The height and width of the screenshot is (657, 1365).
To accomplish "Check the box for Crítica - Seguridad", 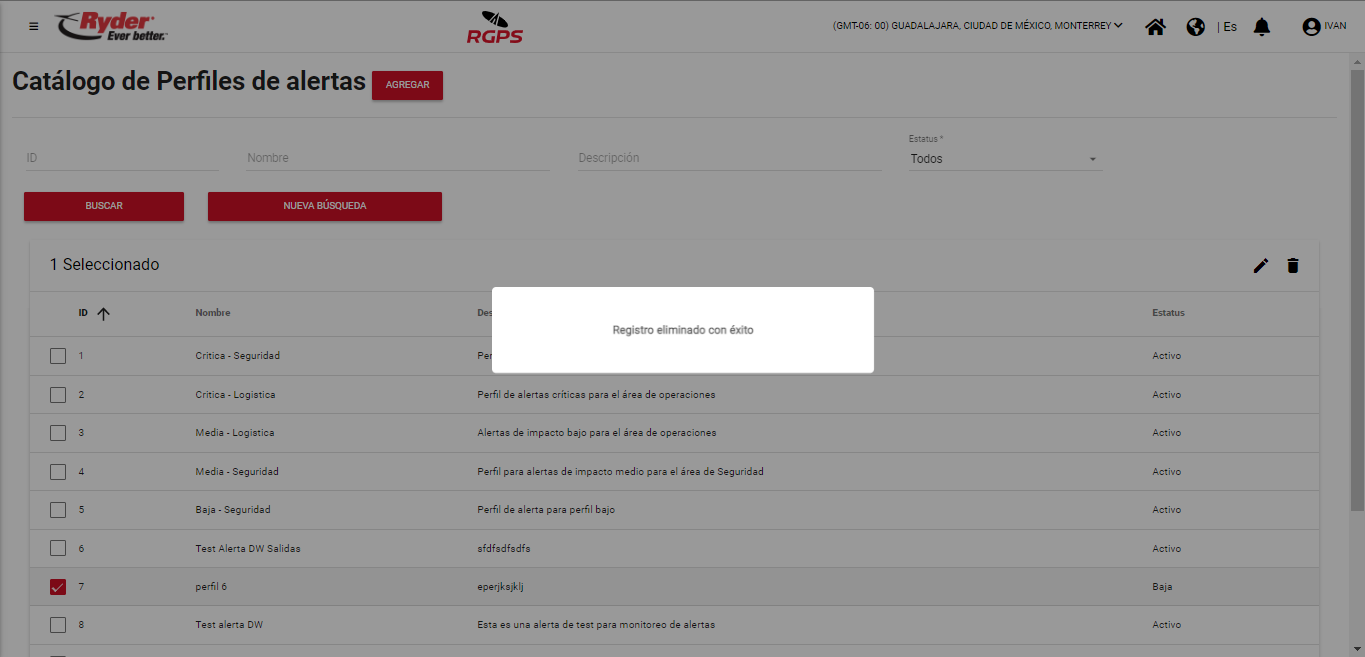I will [x=58, y=356].
